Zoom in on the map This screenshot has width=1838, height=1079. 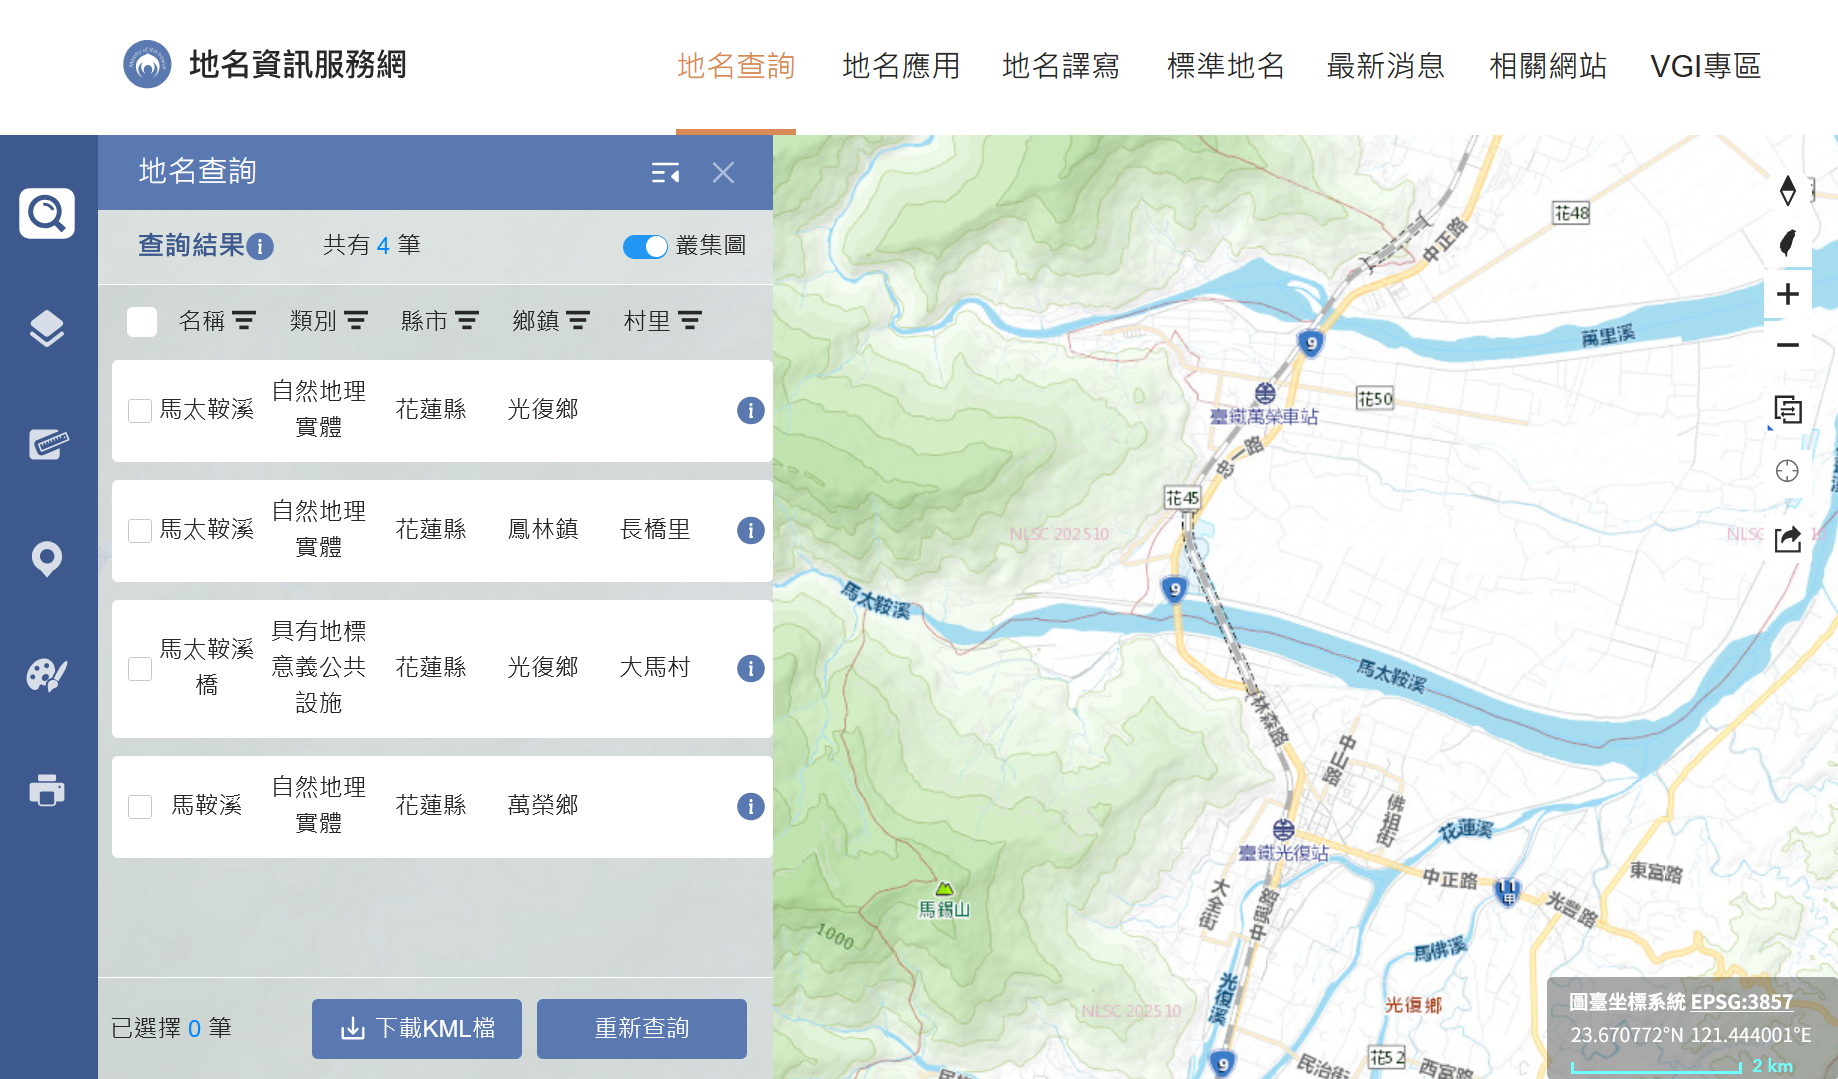click(1787, 294)
